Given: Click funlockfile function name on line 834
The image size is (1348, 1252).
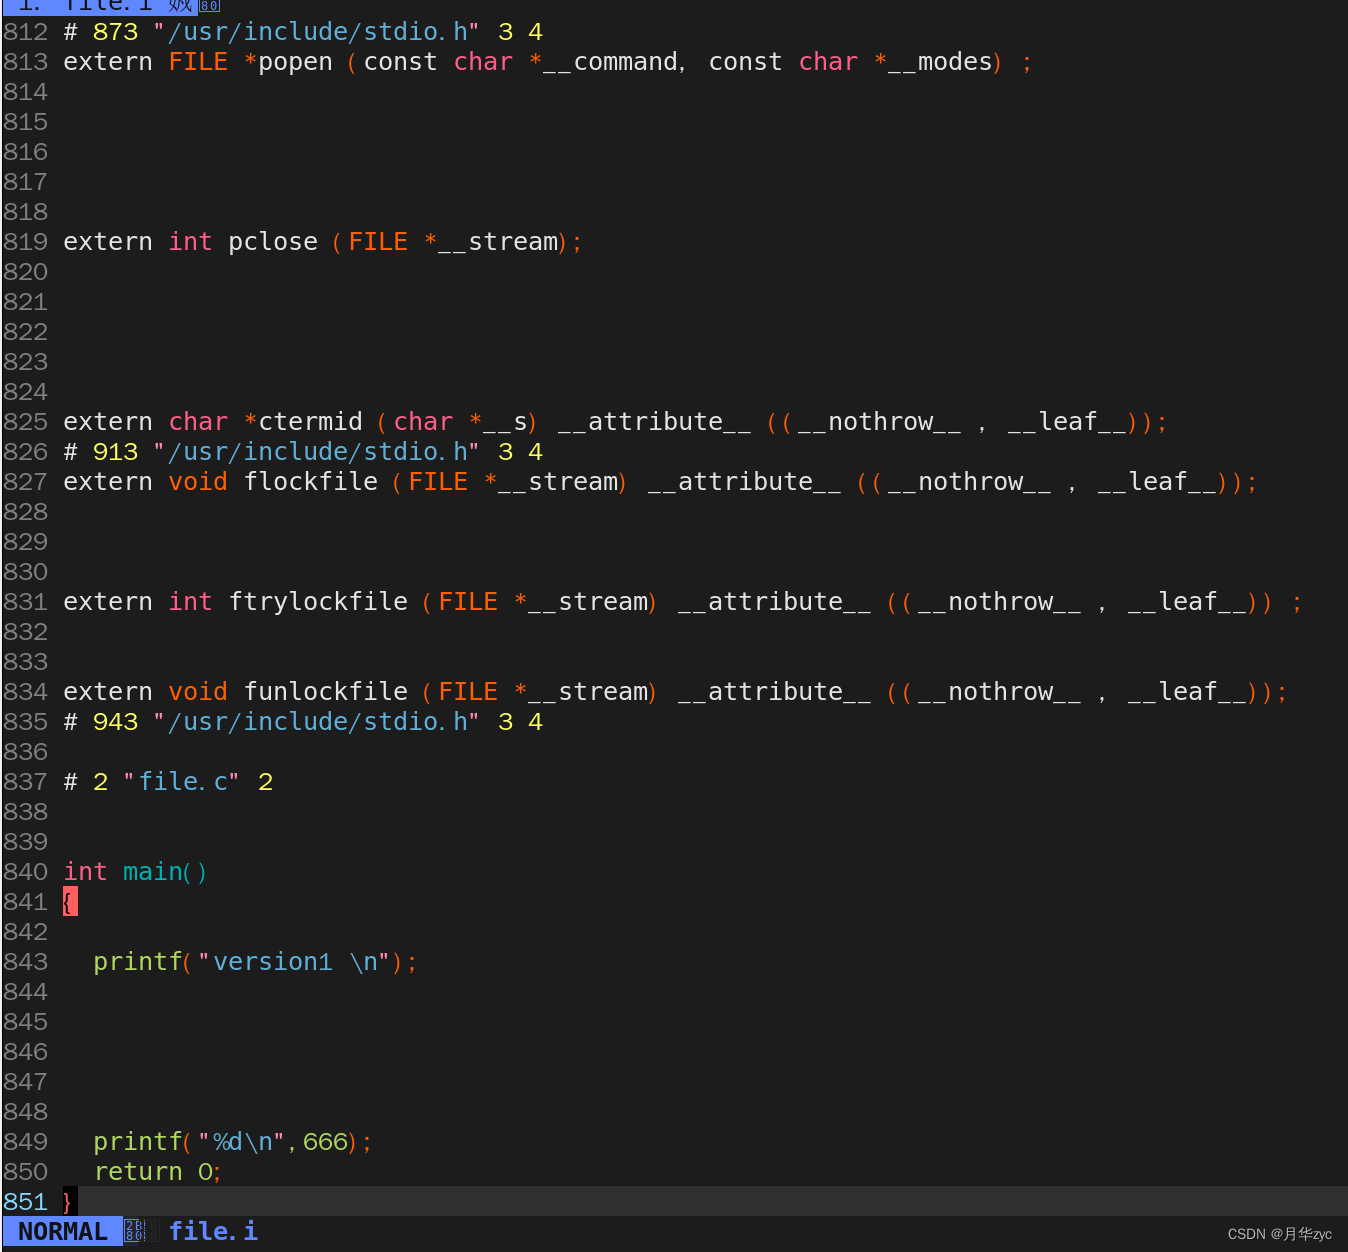Looking at the screenshot, I should [x=325, y=692].
